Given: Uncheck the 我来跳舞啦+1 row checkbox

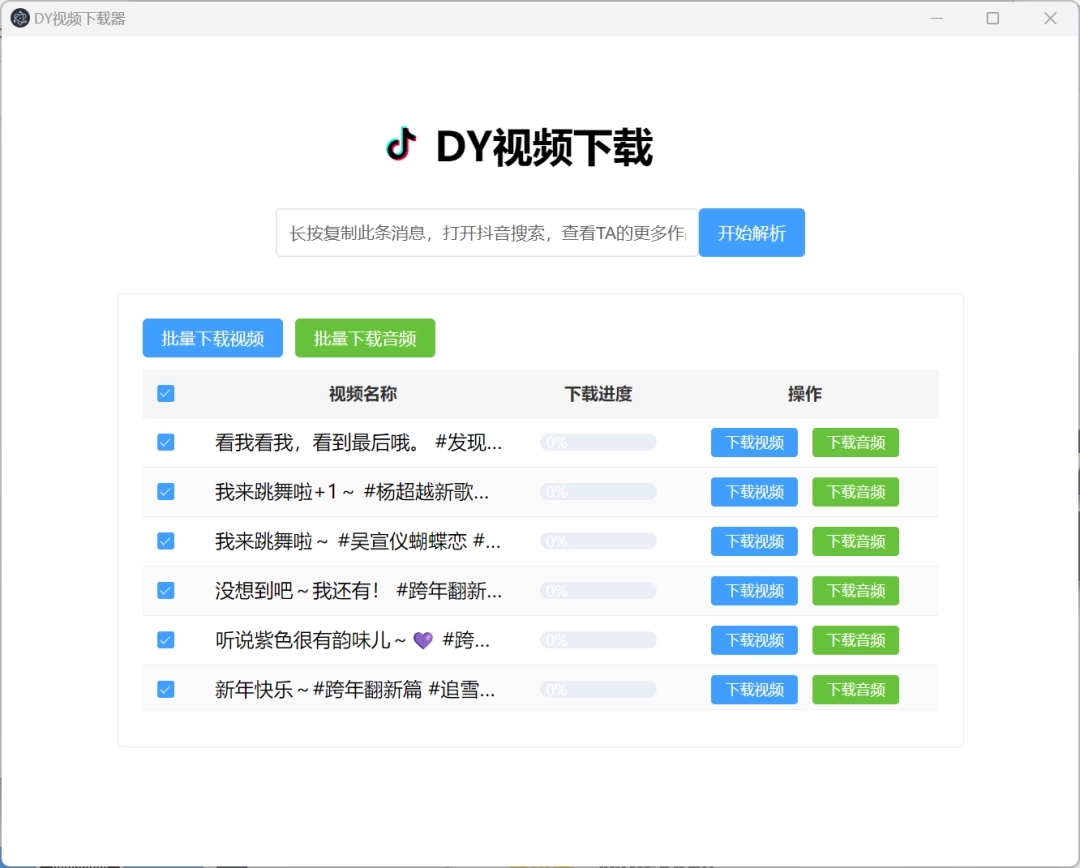Looking at the screenshot, I should 165,492.
